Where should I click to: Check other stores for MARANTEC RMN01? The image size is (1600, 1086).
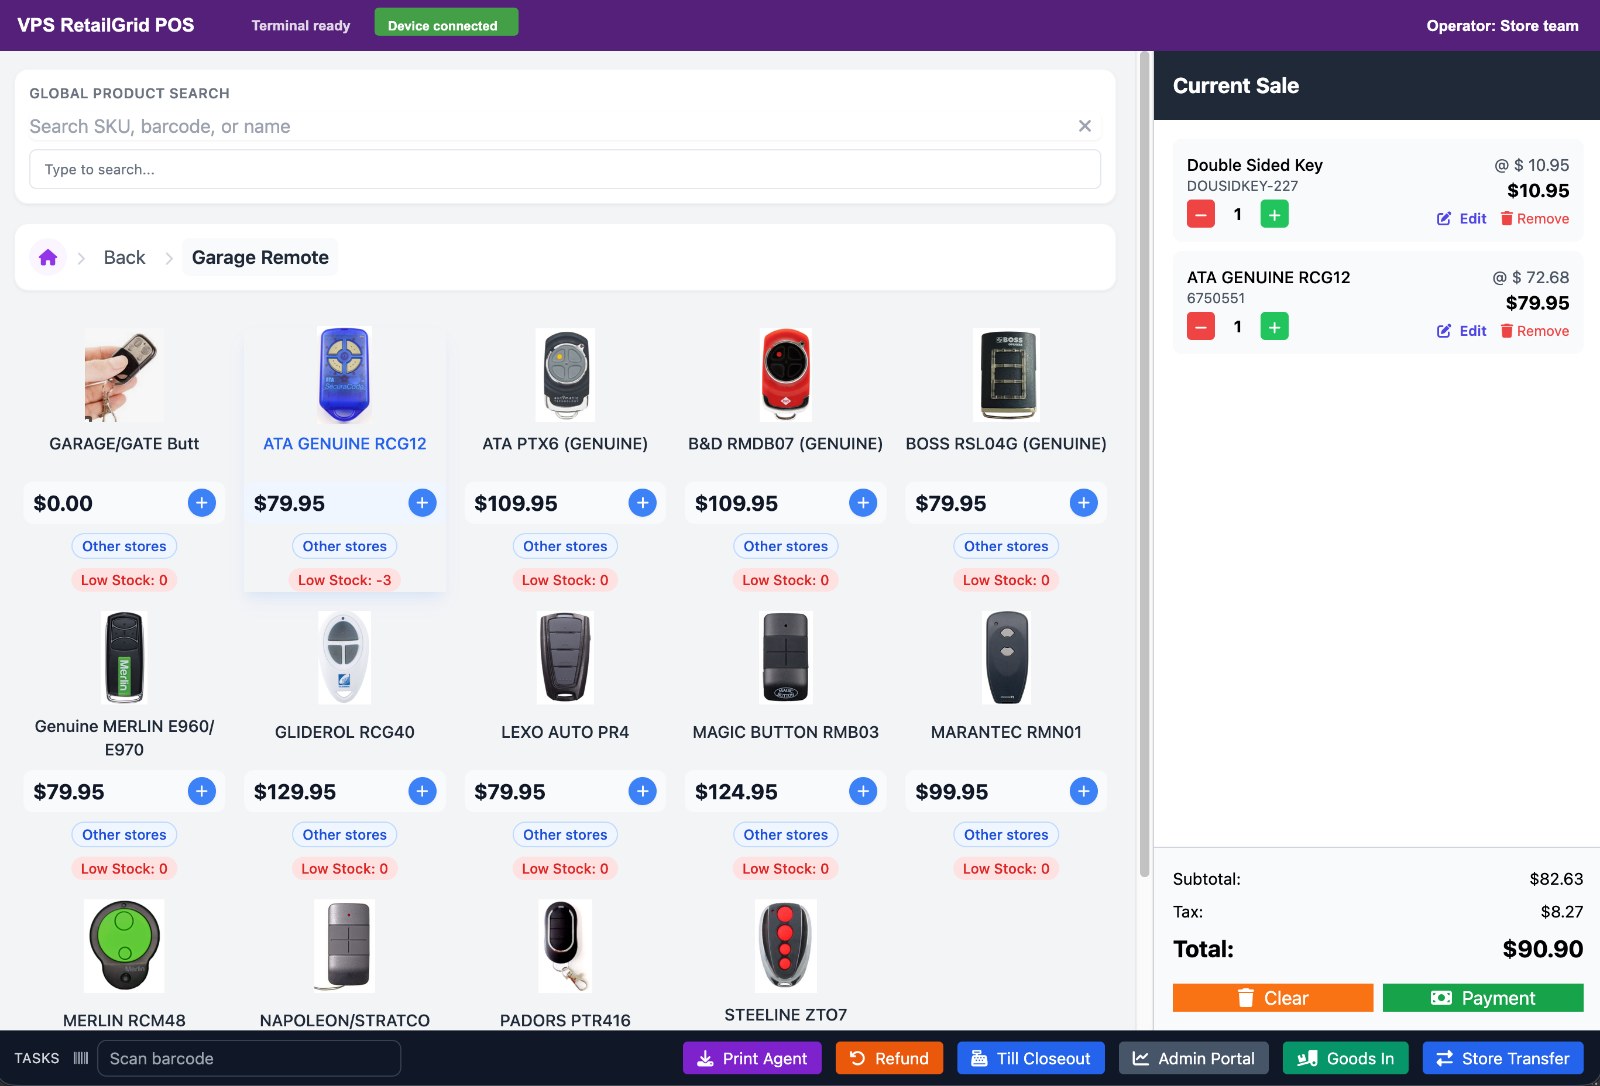click(x=1006, y=835)
